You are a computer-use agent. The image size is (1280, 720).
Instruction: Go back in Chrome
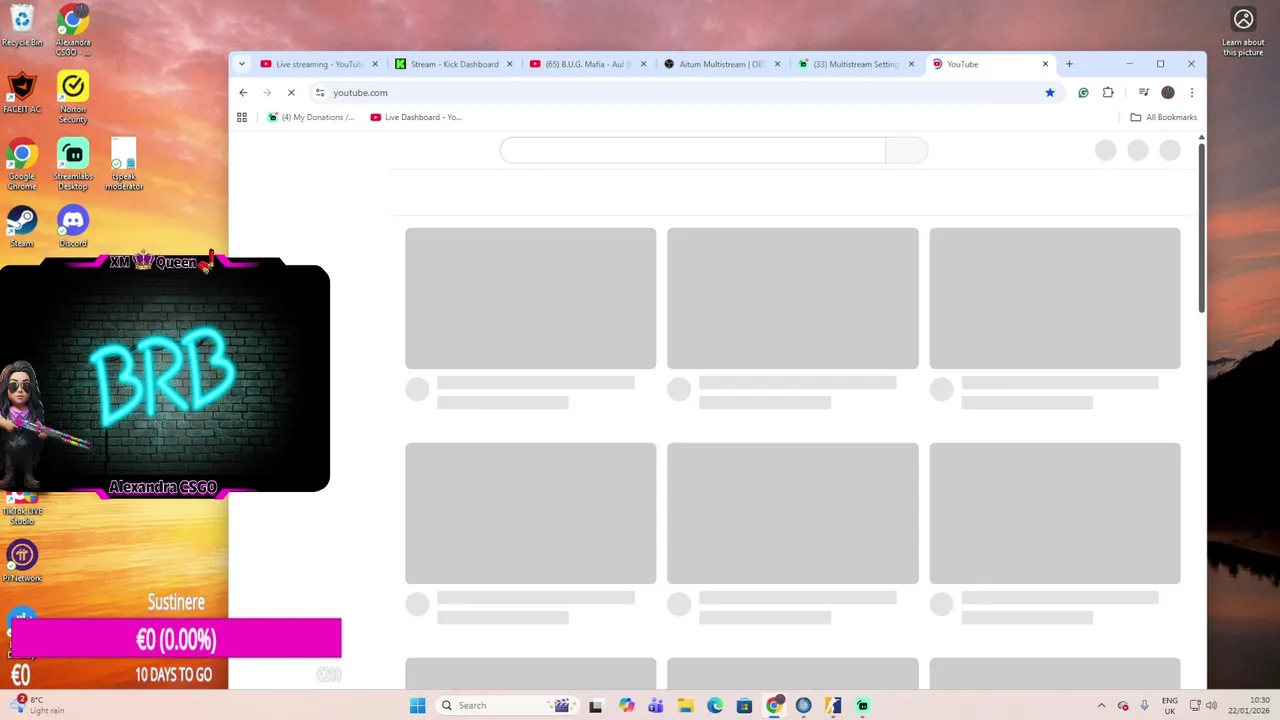coord(243,92)
